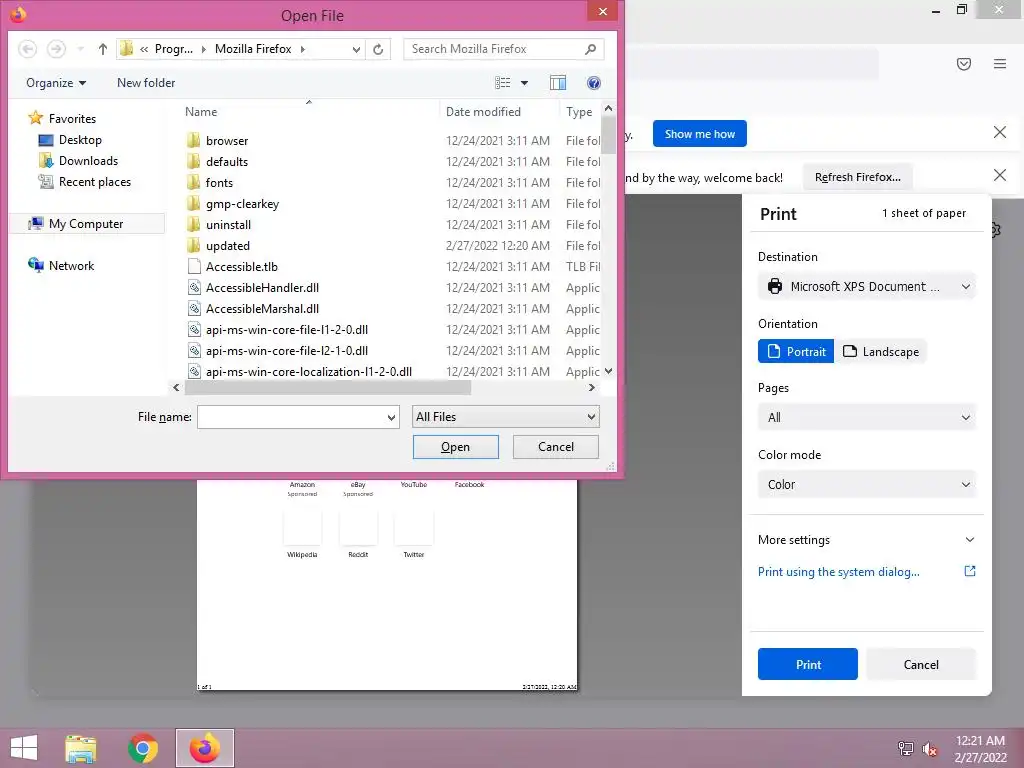This screenshot has height=768, width=1024.
Task: Click the Refresh Firefox button
Action: click(857, 177)
